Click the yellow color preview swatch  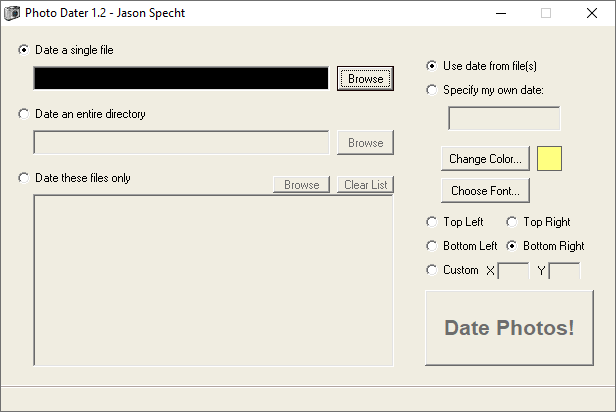(549, 159)
